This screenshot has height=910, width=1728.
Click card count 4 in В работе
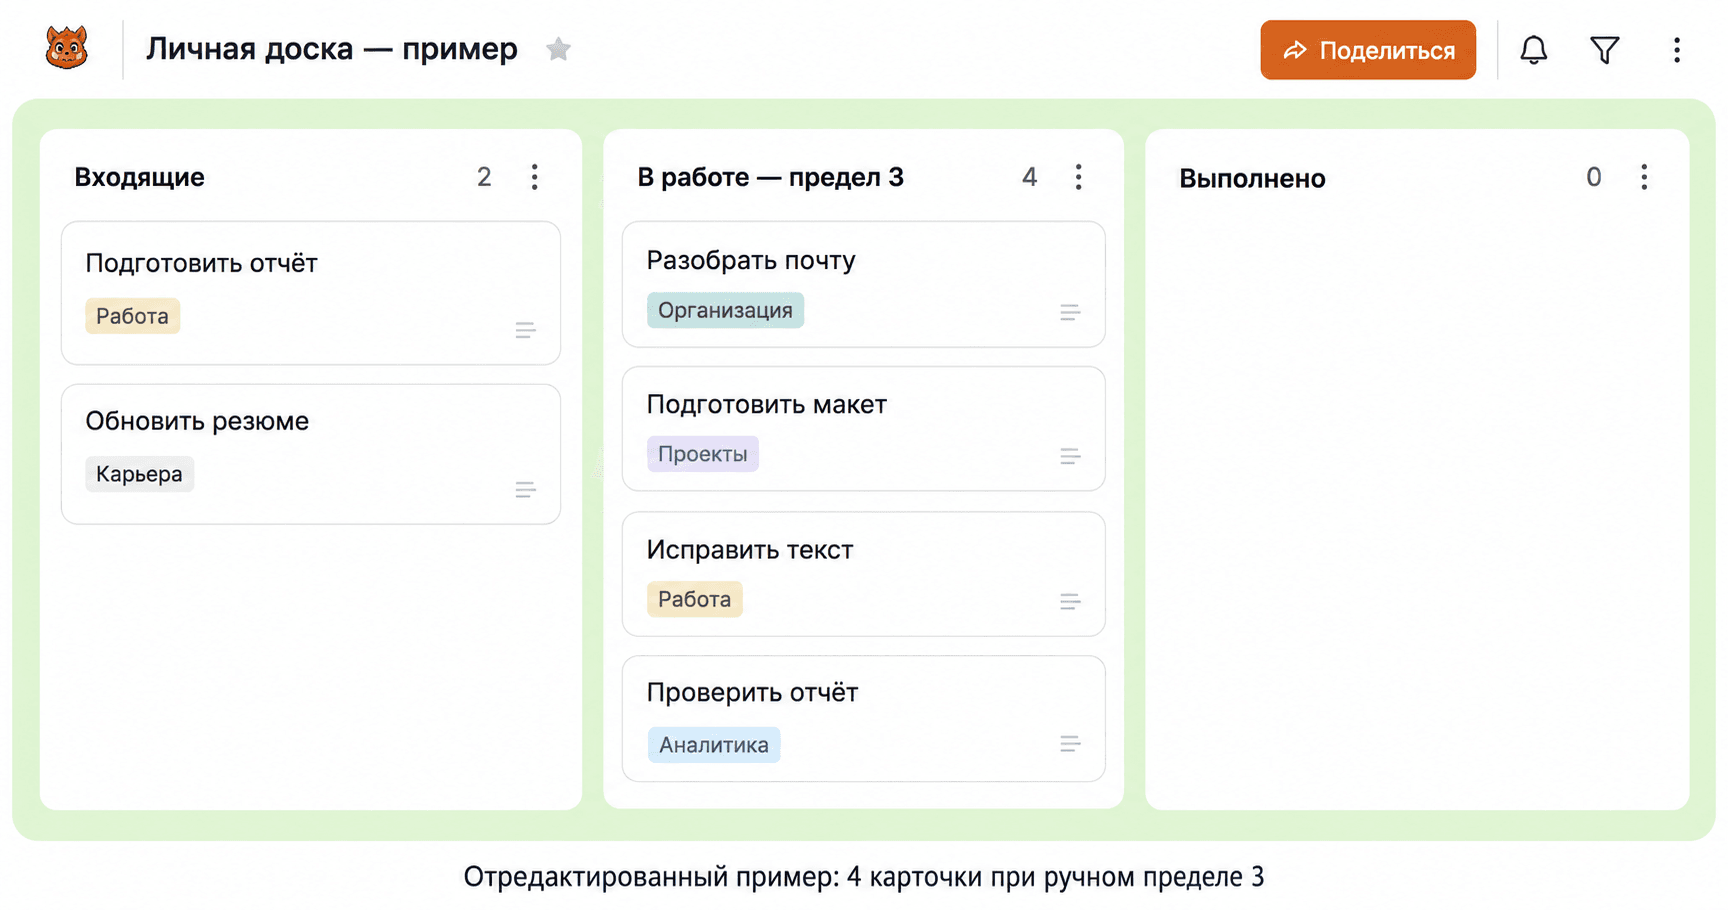[1029, 177]
